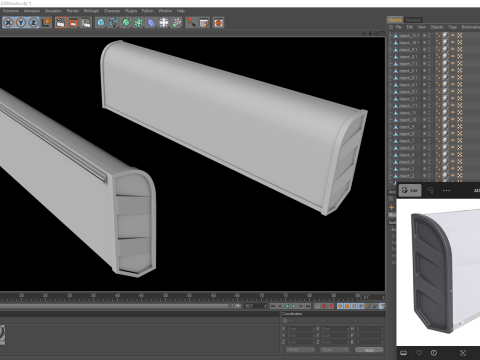Viewport: 480px width, 360px height.
Task: Open the particle emitter icon
Action: click(x=177, y=23)
